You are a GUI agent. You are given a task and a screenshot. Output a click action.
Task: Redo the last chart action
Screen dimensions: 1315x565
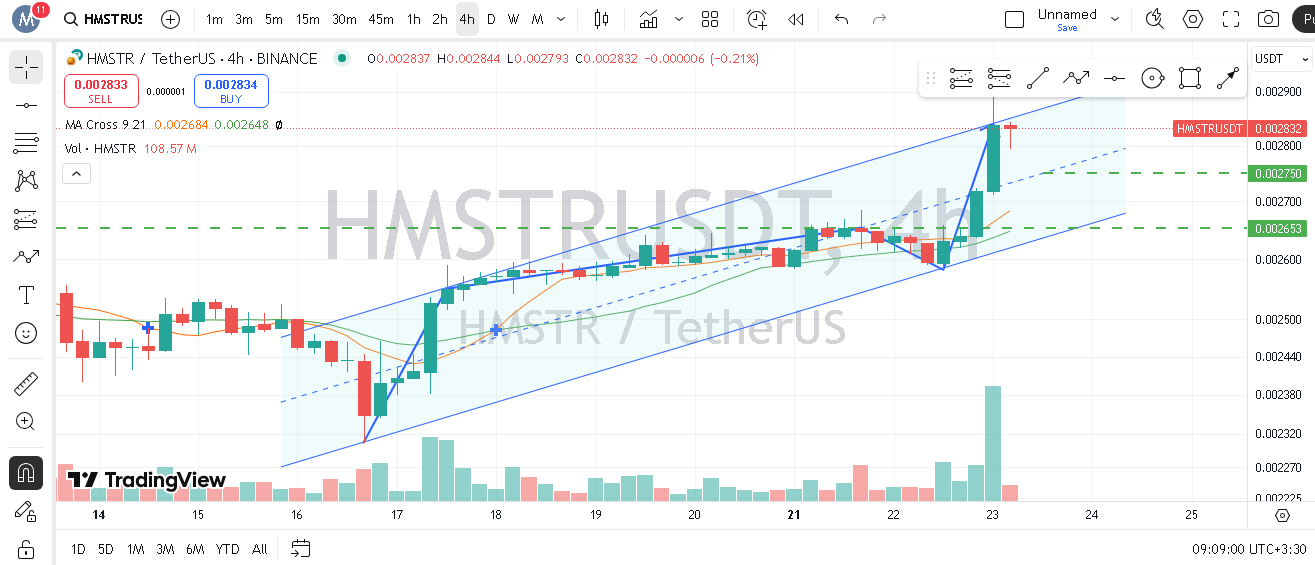click(879, 19)
